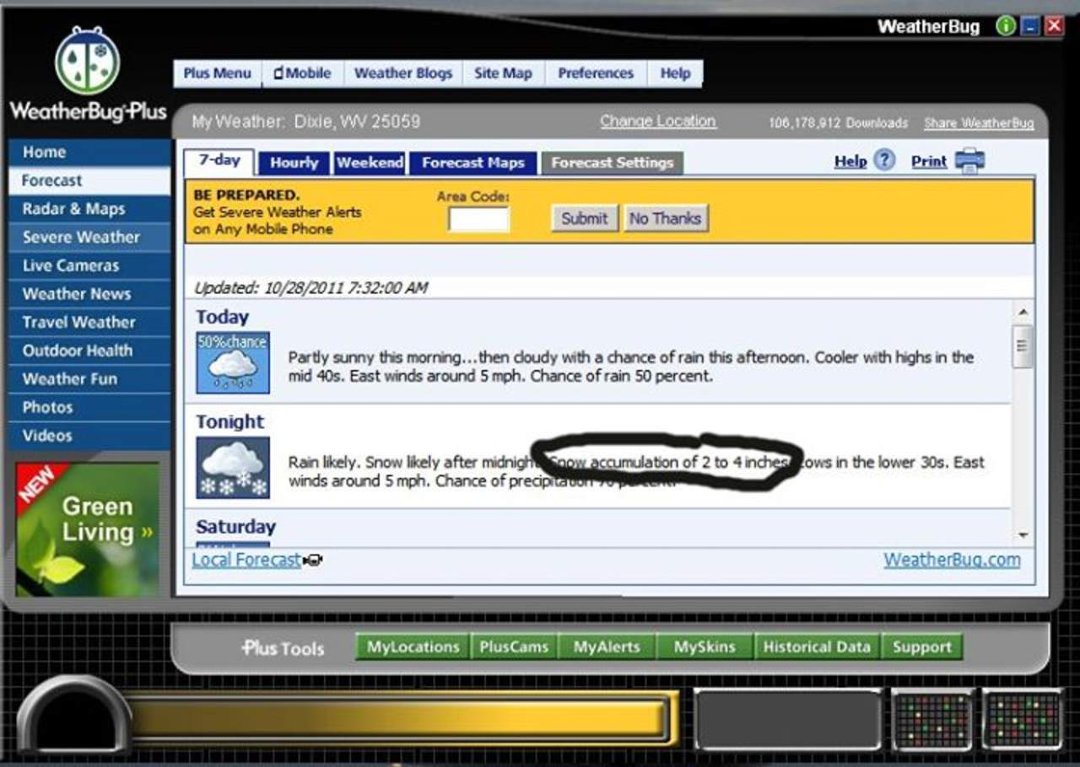The image size is (1080, 767).
Task: Click the Local Forecast link
Action: pyautogui.click(x=247, y=560)
